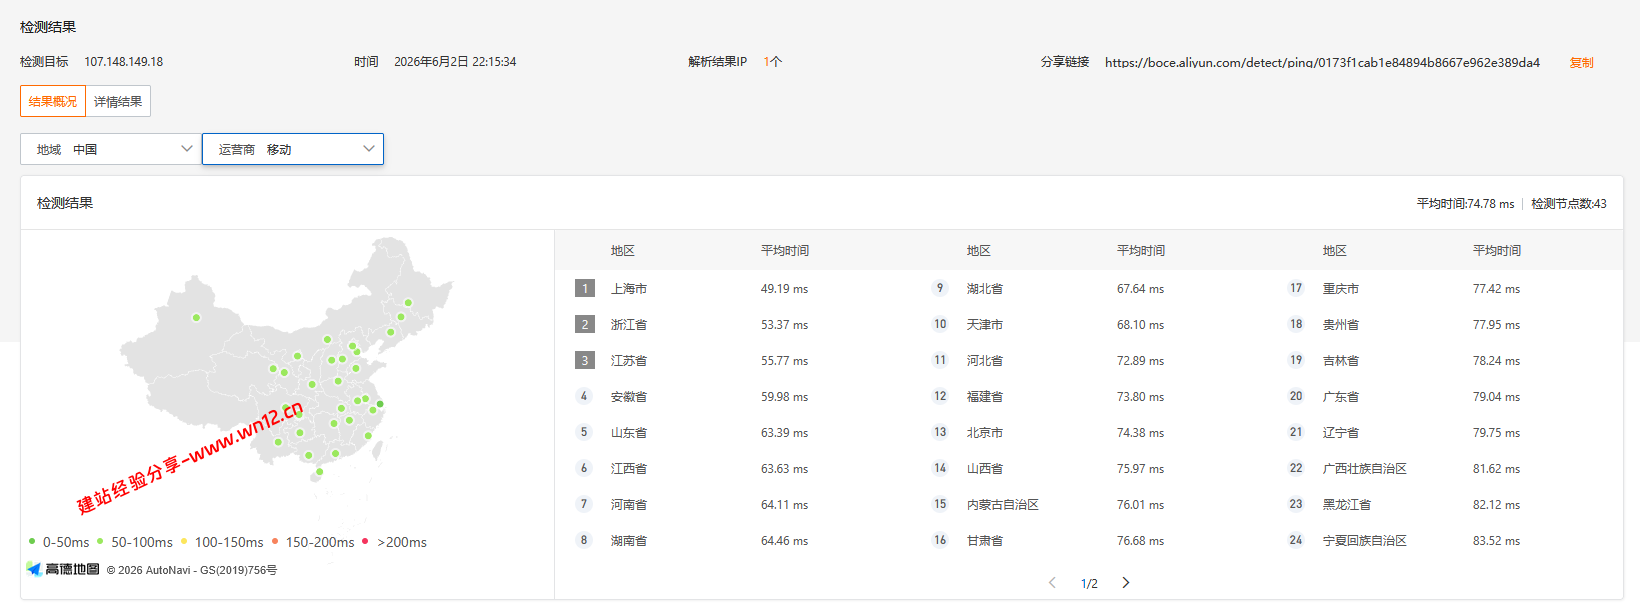
Task: Click the 检测节点数:43 summary
Action: point(1569,204)
